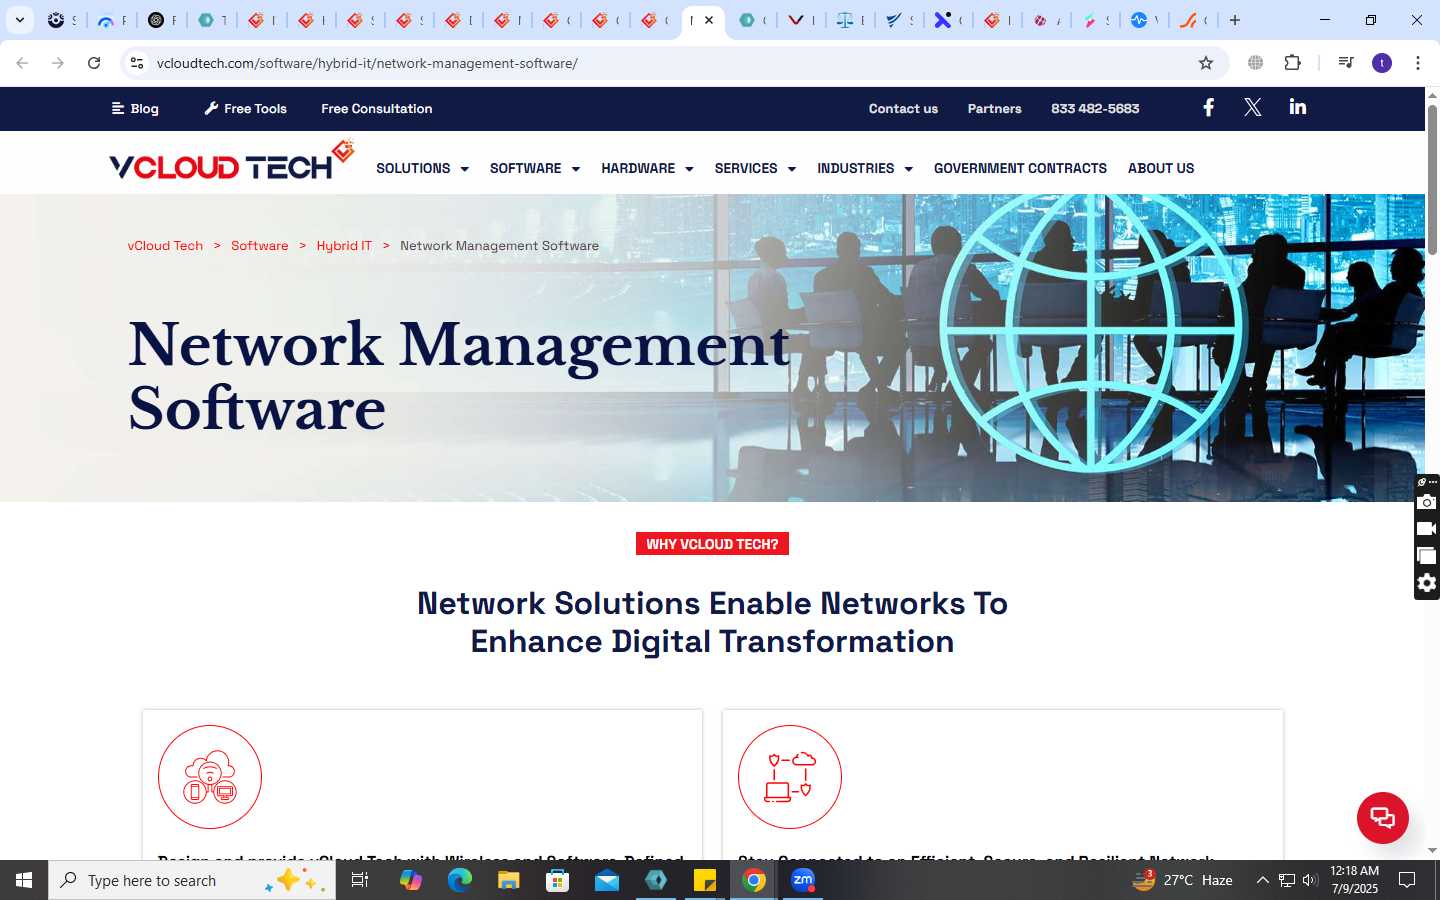1440x900 pixels.
Task: Click Software breadcrumb link
Action: tap(259, 245)
